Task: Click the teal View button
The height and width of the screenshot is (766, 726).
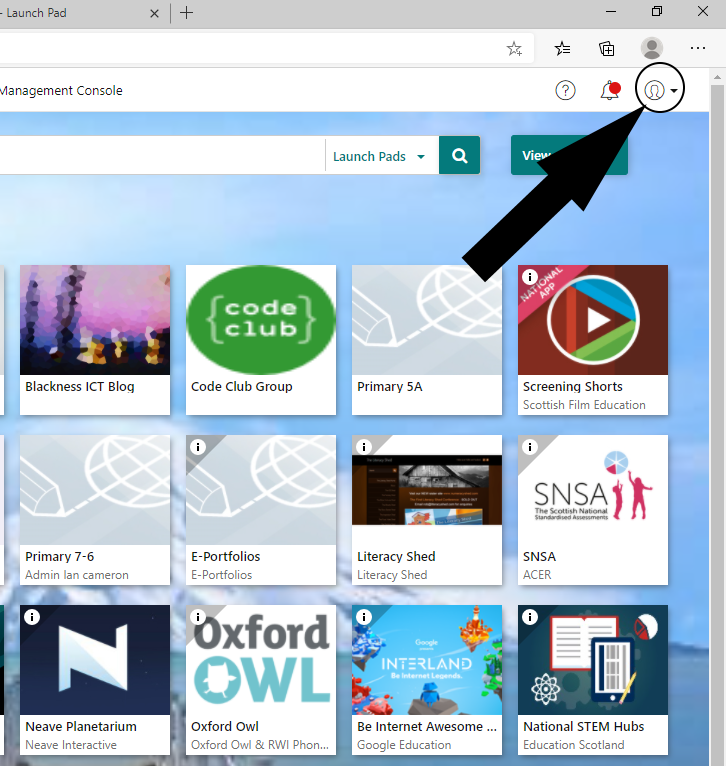Action: (x=569, y=155)
